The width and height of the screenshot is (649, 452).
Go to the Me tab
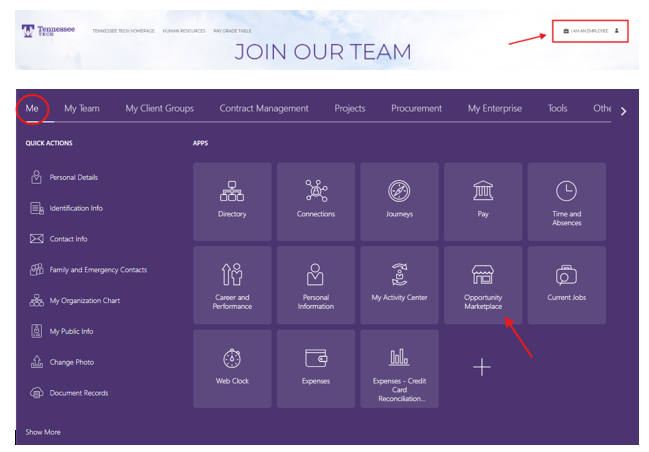click(x=33, y=108)
